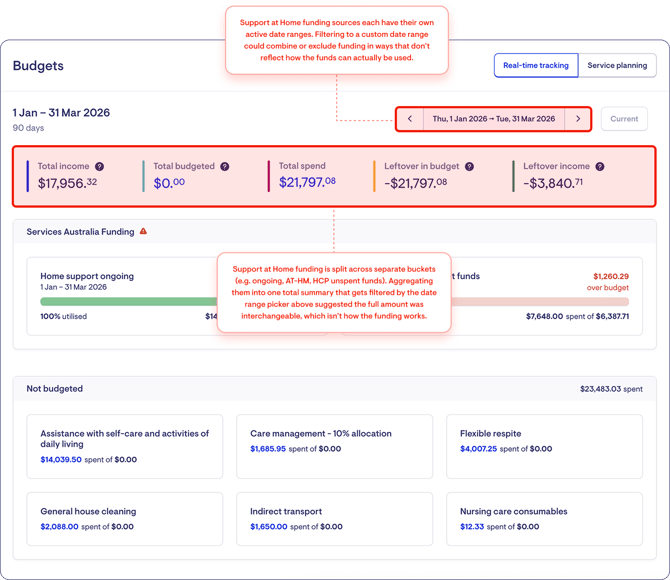Click help icon beside Leftover income
The height and width of the screenshot is (580, 670).
600,167
